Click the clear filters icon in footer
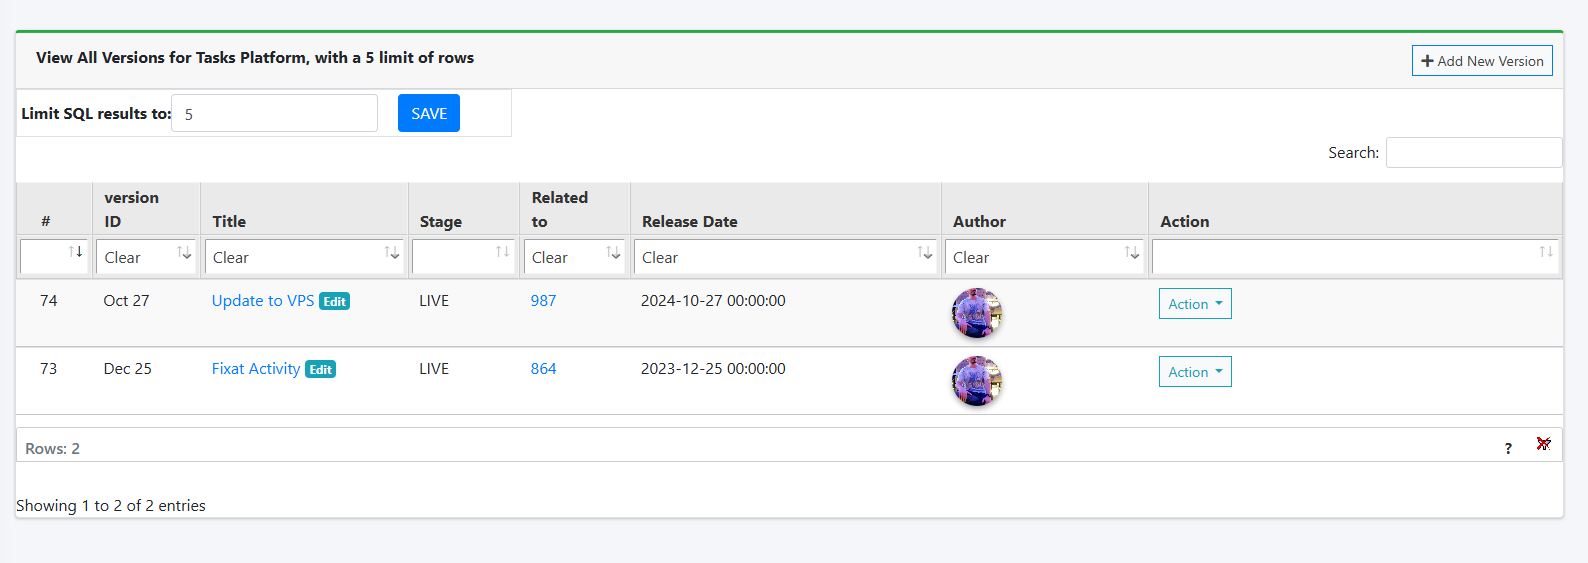1588x563 pixels. 1543,444
